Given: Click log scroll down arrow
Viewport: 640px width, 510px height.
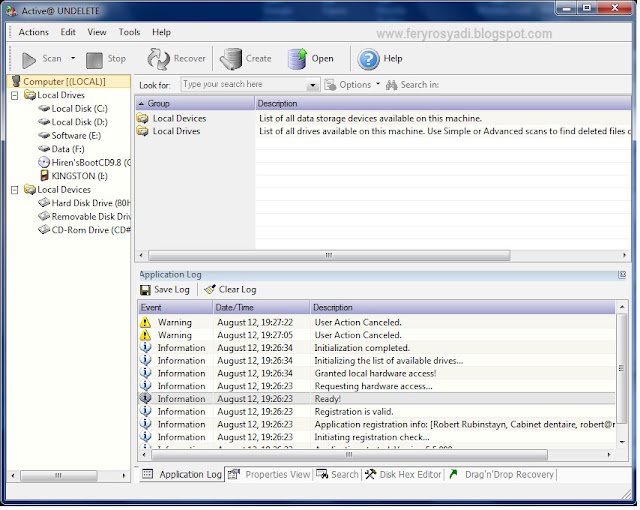Looking at the screenshot, I should 622,442.
